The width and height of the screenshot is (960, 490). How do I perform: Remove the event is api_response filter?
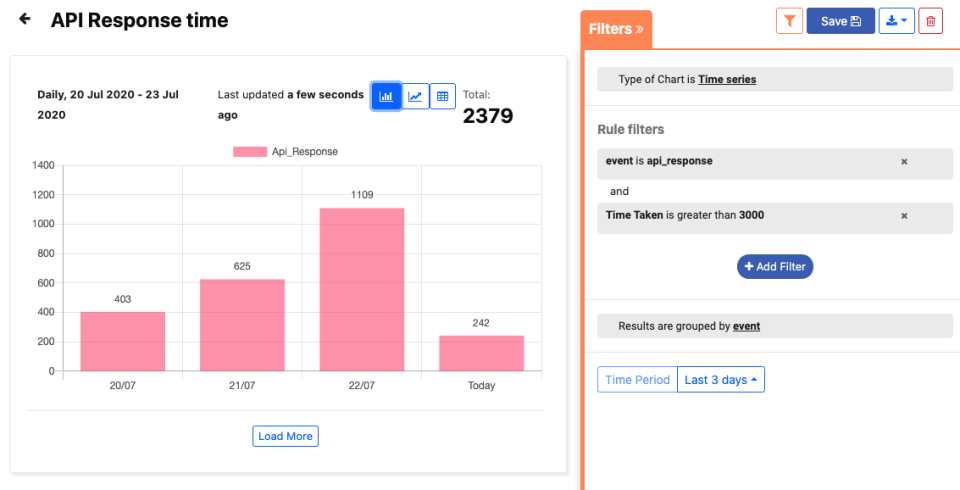(x=904, y=161)
